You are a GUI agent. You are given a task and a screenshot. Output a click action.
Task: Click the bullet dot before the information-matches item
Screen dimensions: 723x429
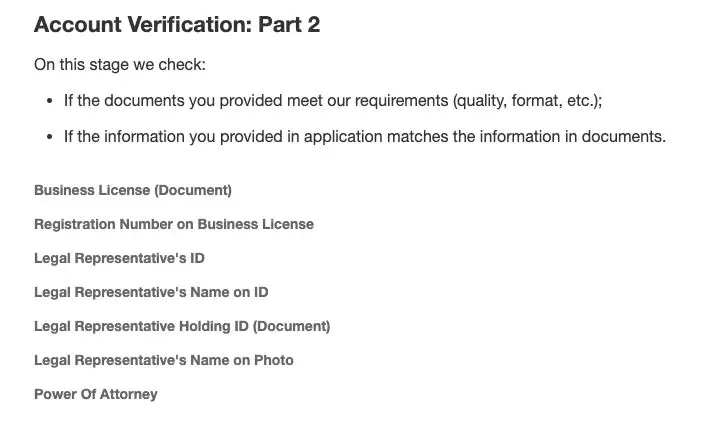(49, 137)
